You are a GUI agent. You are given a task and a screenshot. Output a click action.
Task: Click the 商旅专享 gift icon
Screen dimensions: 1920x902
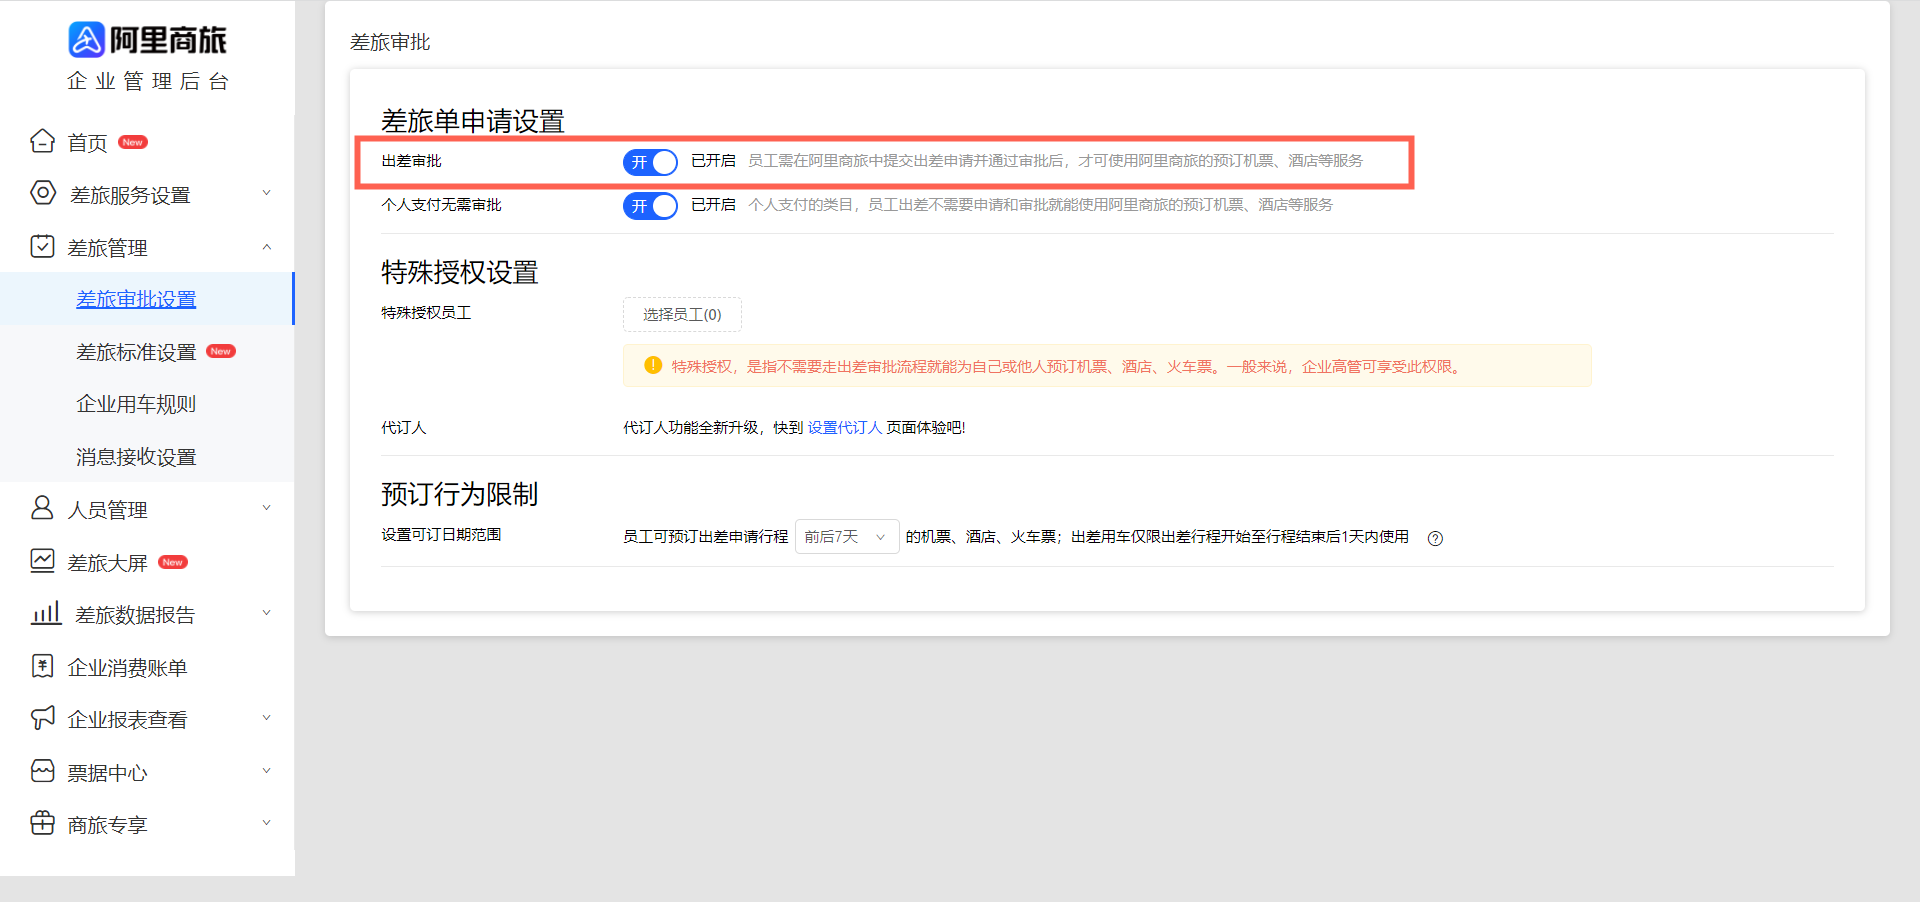click(42, 823)
